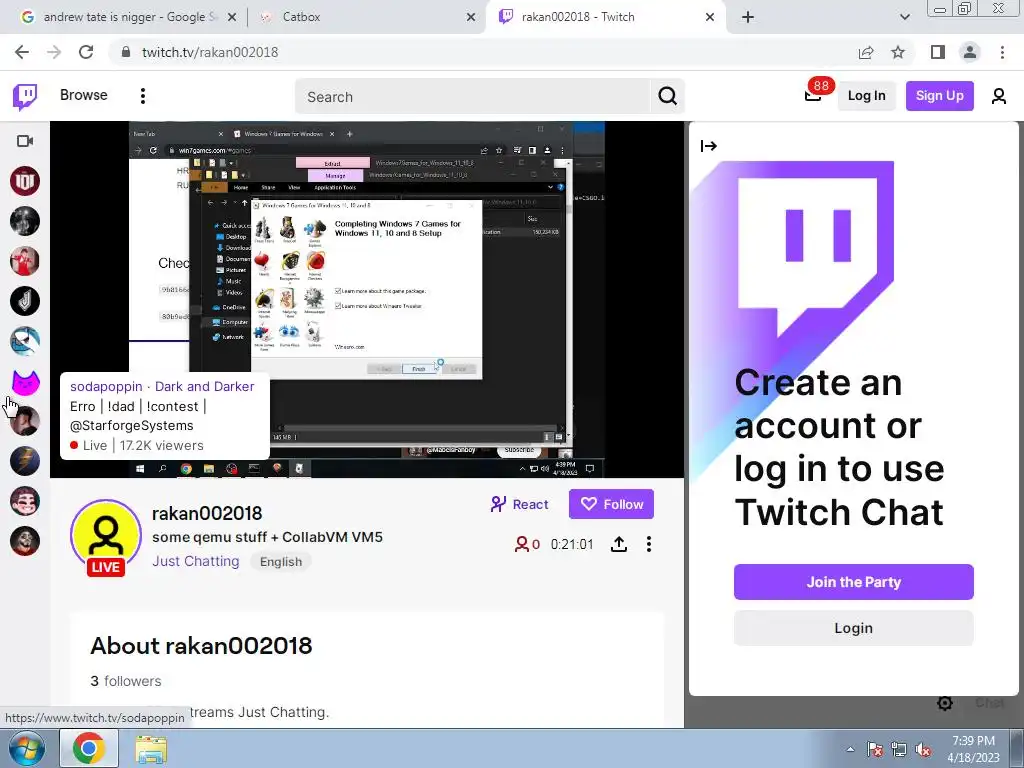Go back with the browser back arrow
This screenshot has height=768, width=1024.
coord(22,52)
